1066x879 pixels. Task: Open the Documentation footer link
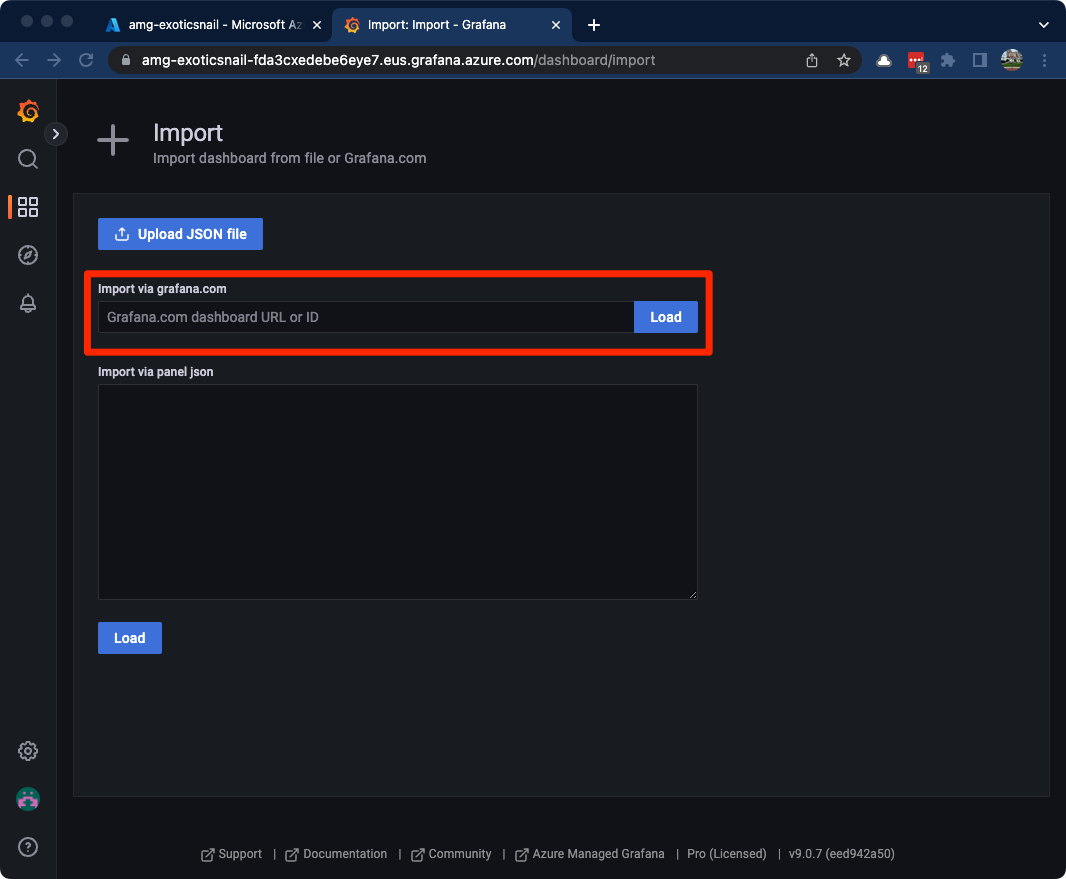(x=344, y=854)
